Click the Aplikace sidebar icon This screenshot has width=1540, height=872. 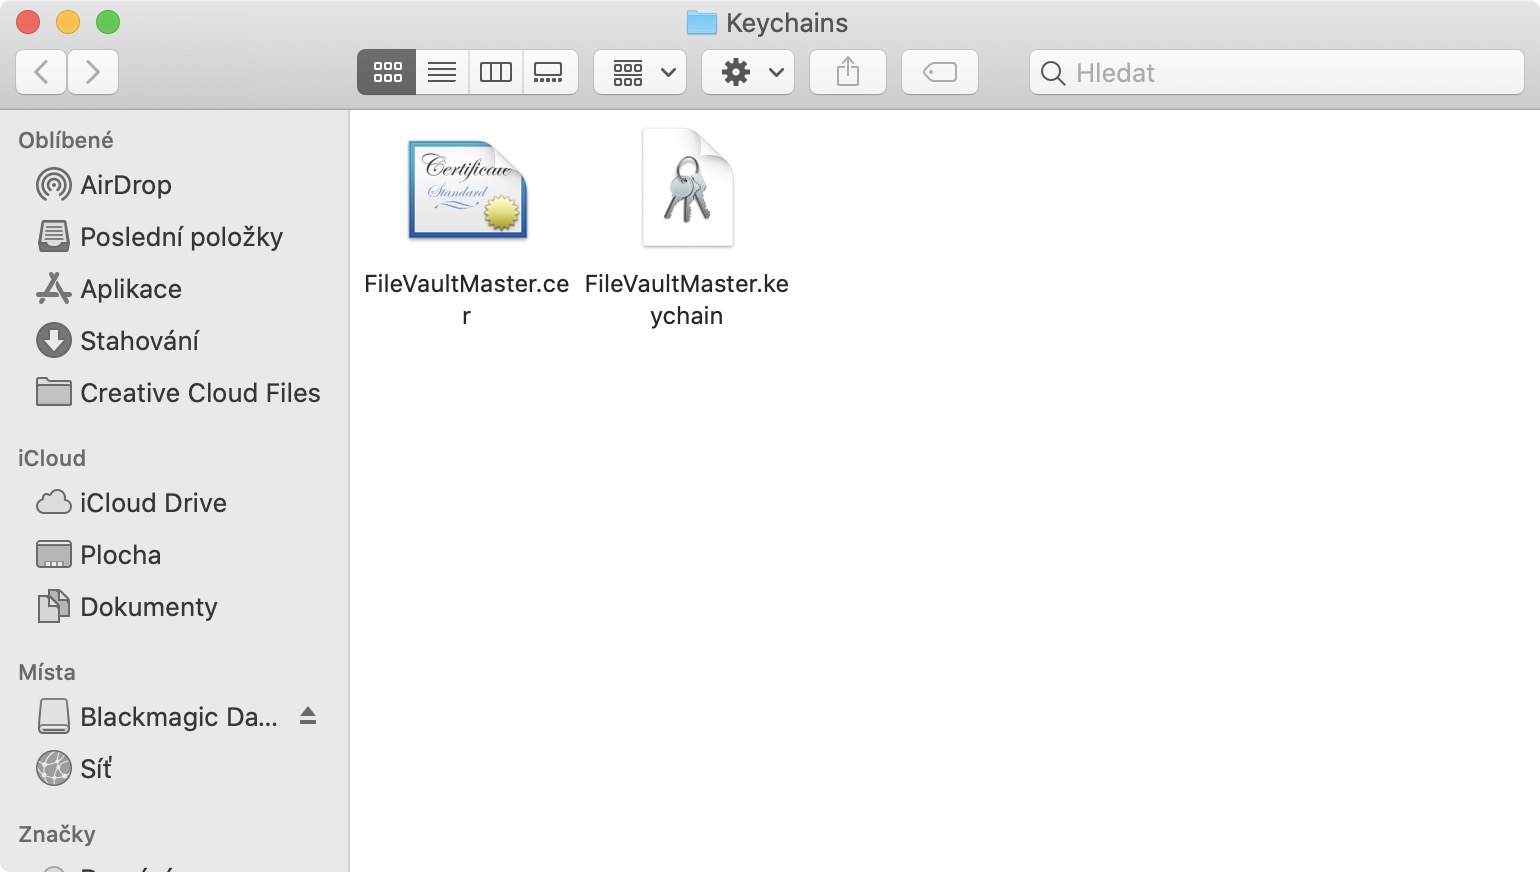point(54,289)
